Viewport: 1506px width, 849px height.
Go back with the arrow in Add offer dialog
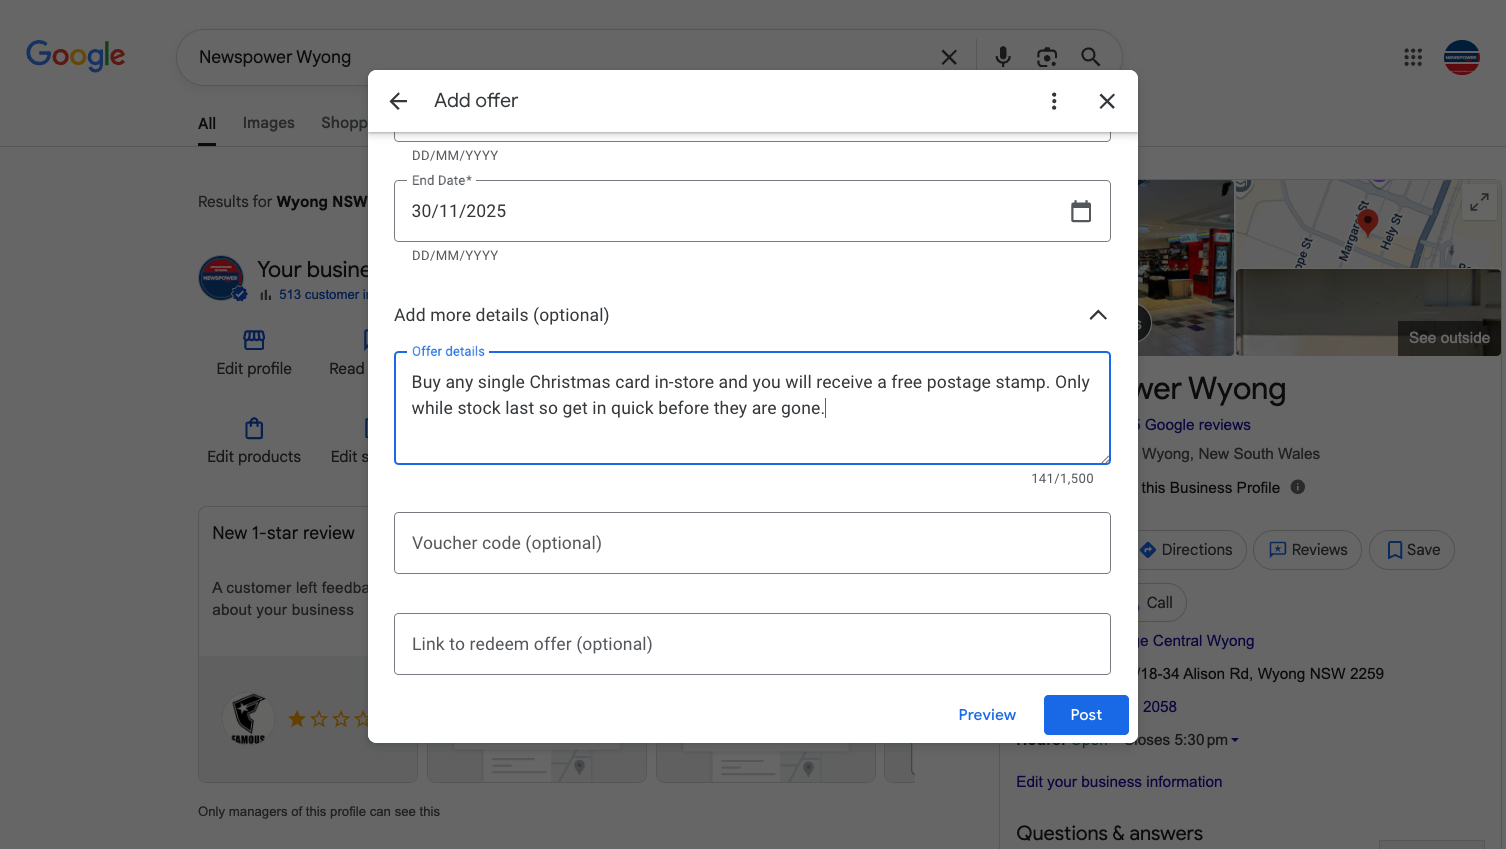point(398,101)
